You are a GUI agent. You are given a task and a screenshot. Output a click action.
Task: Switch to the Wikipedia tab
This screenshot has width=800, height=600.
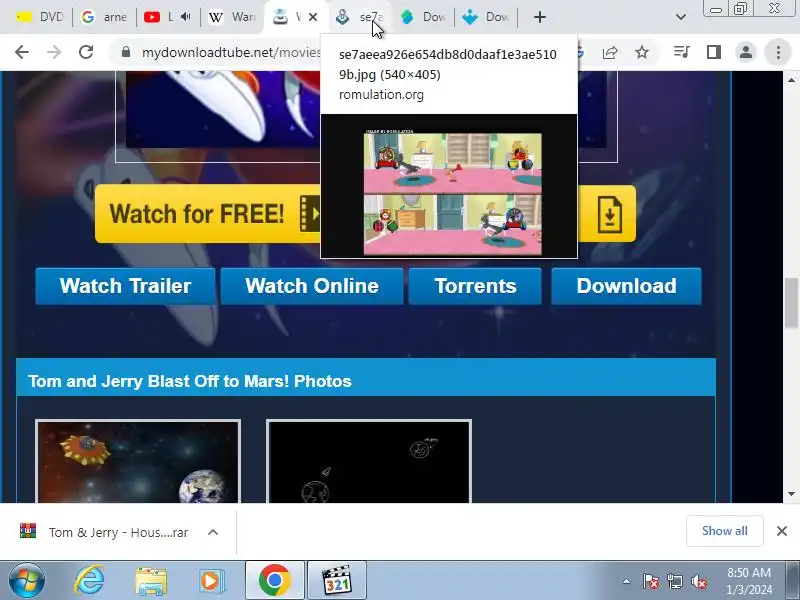coord(232,17)
